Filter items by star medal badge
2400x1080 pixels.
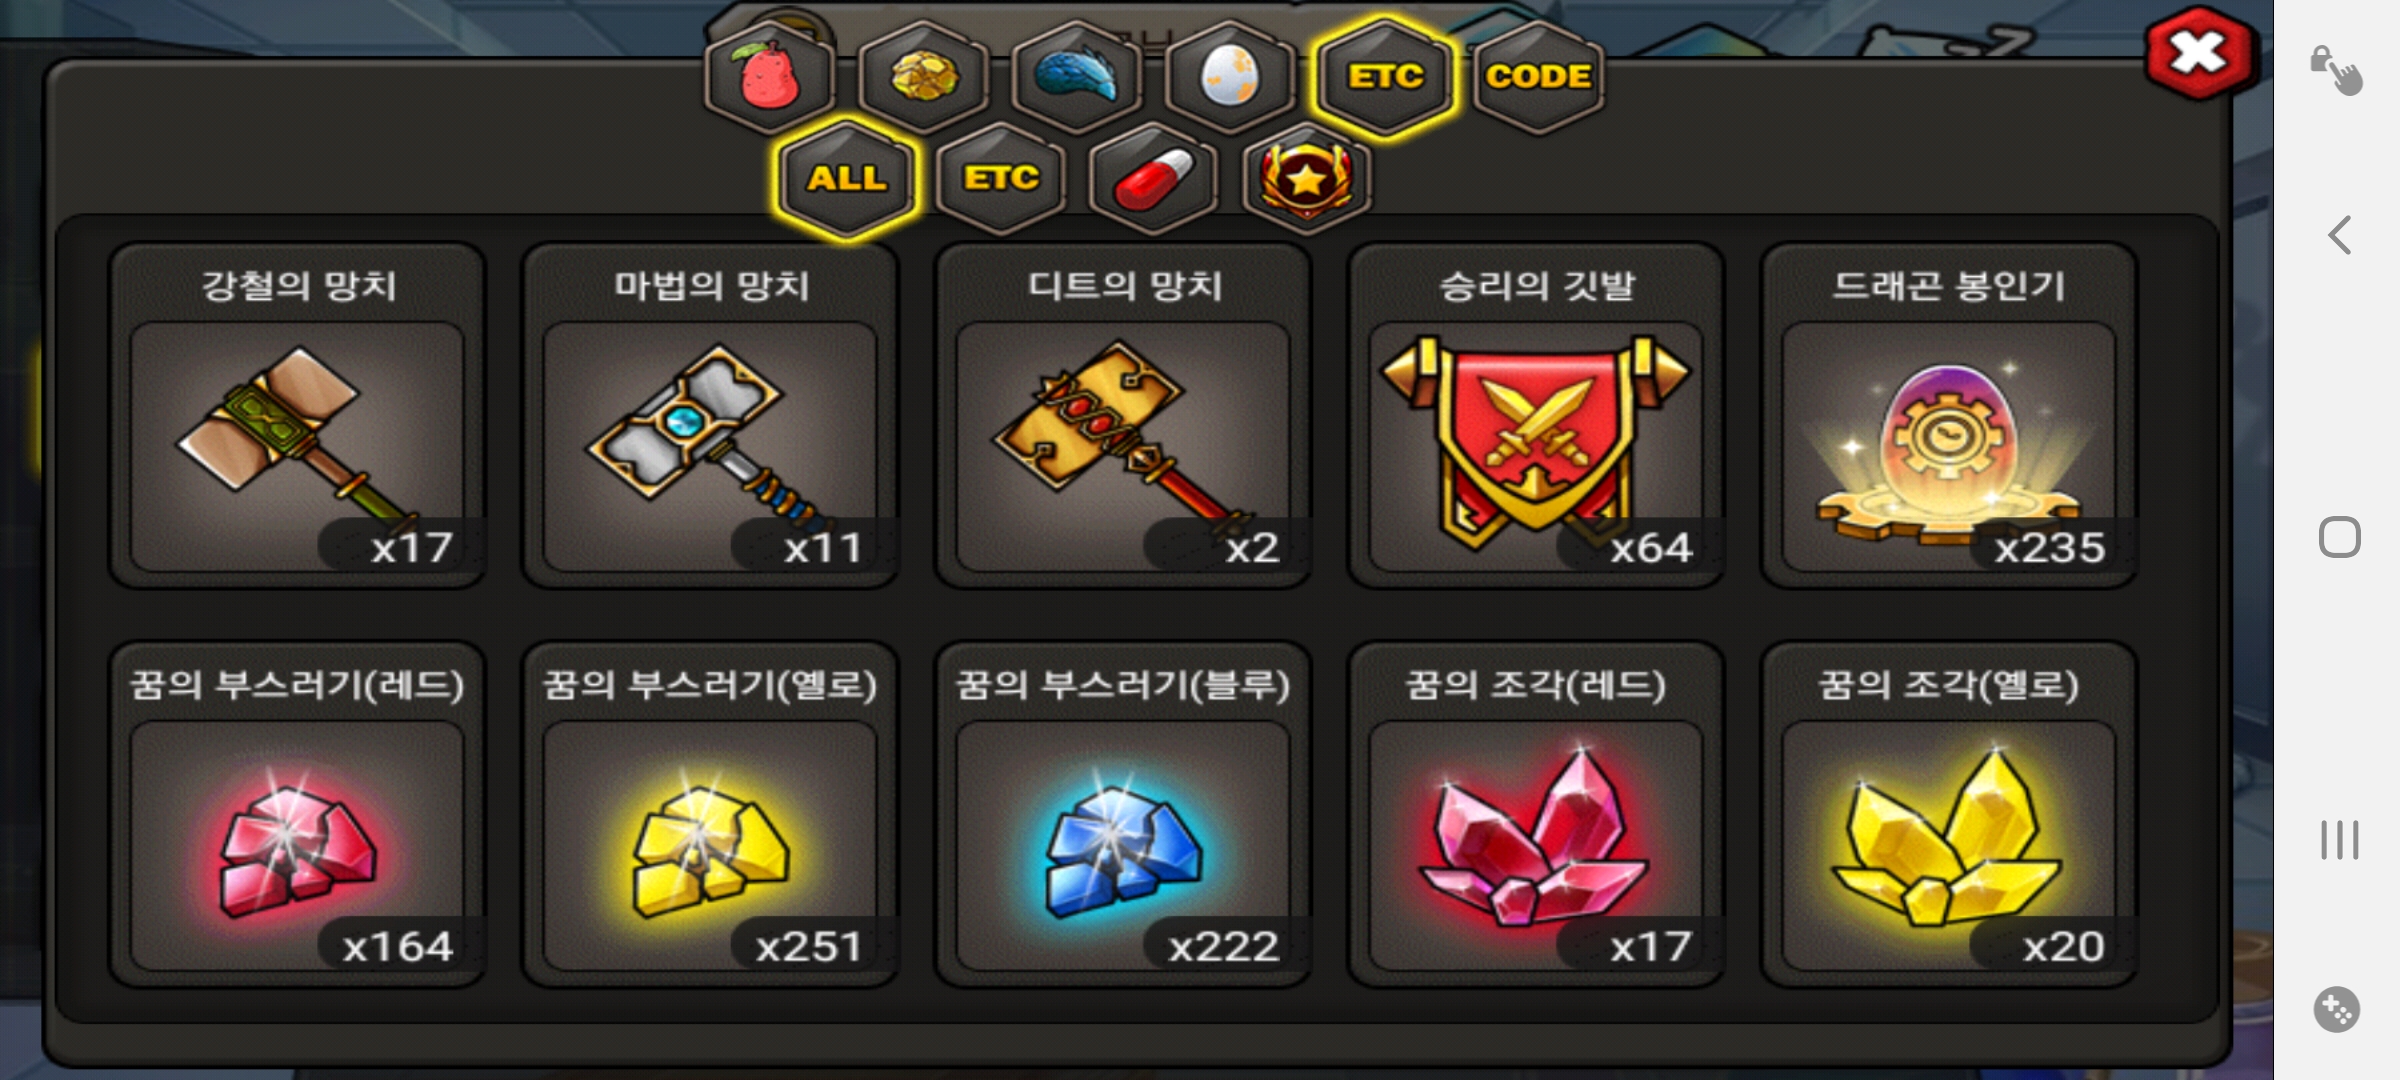click(x=1307, y=178)
